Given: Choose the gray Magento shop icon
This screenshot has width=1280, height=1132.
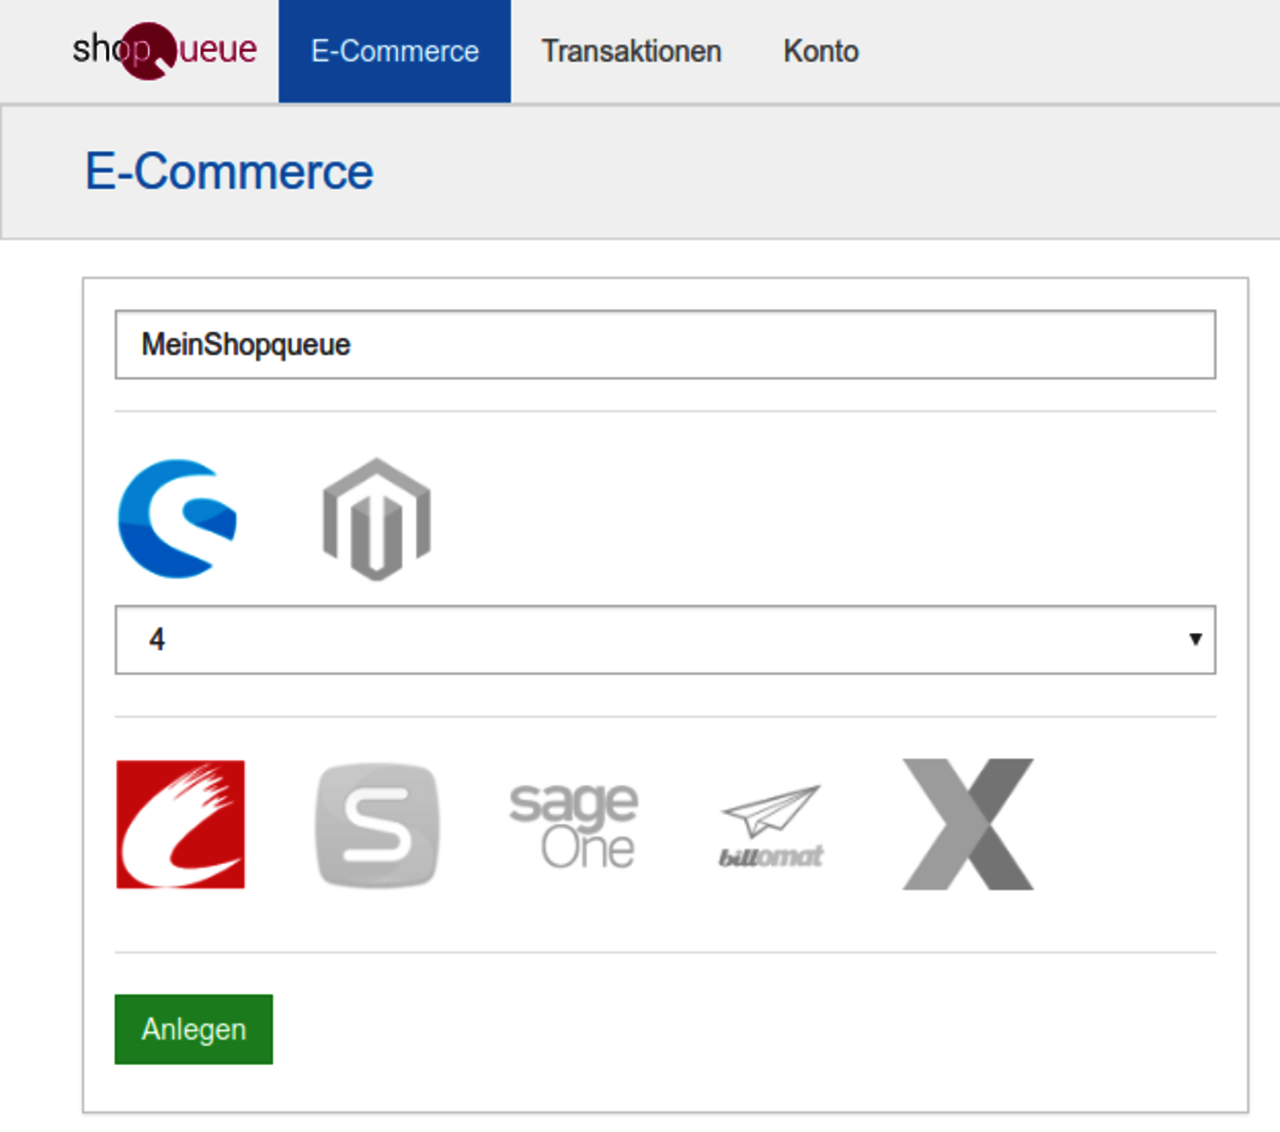Looking at the screenshot, I should click(376, 519).
